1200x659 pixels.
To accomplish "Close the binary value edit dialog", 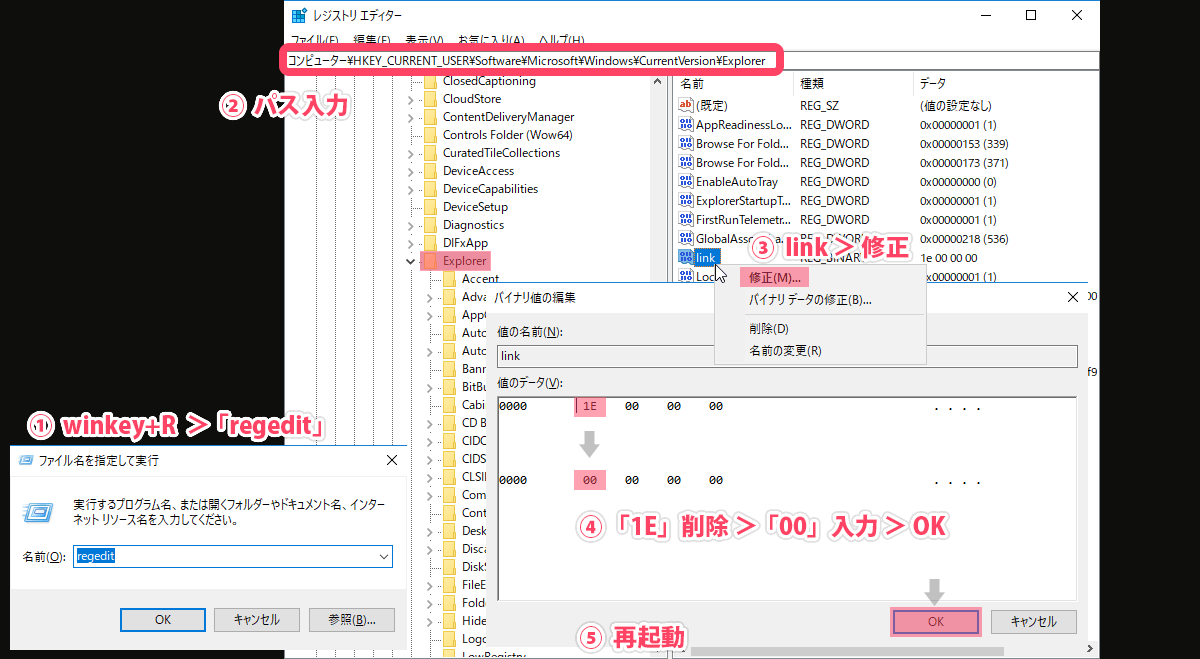I will 1074,297.
